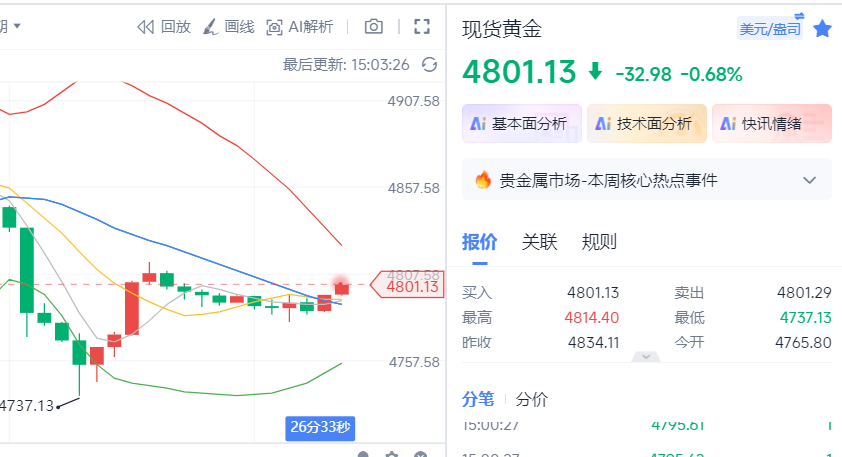The height and width of the screenshot is (457, 842).
Task: Take a chart screenshot with camera icon
Action: coord(374,26)
